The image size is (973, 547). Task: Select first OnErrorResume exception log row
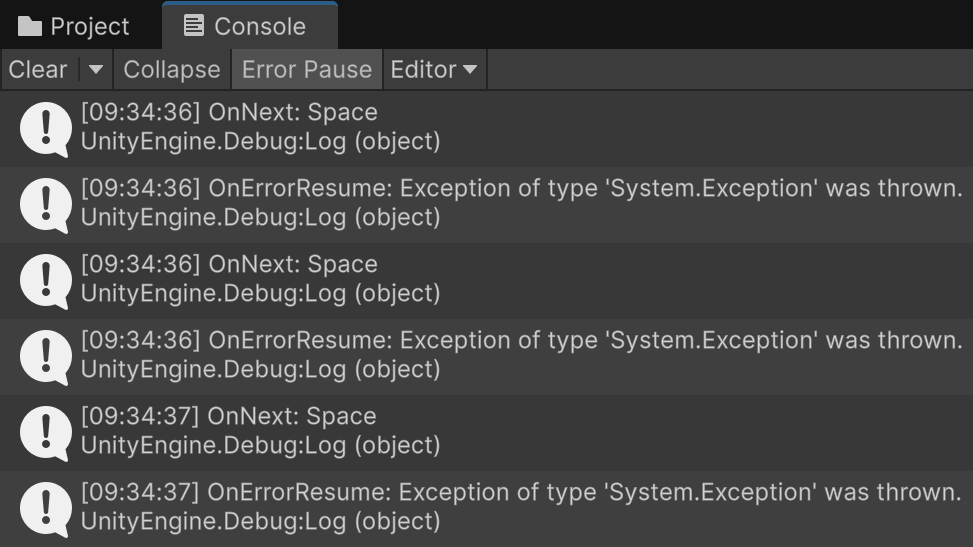[520, 204]
